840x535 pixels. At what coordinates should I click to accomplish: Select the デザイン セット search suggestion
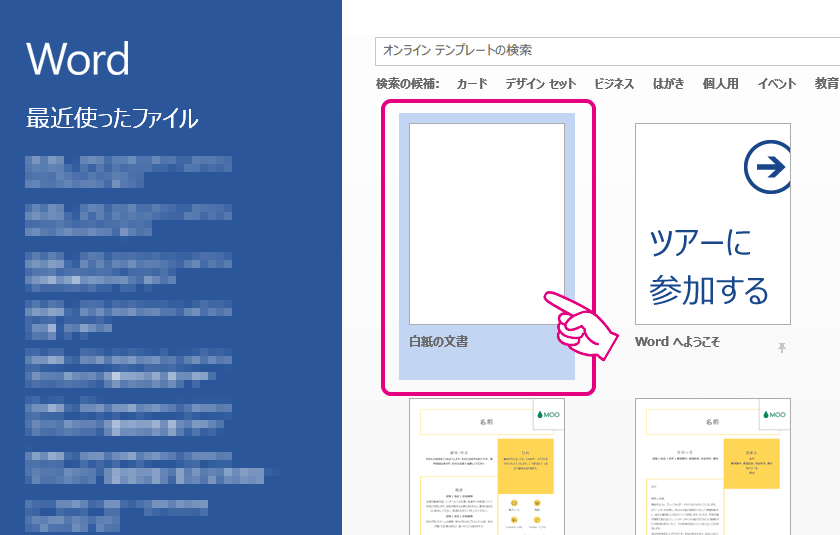(x=541, y=84)
